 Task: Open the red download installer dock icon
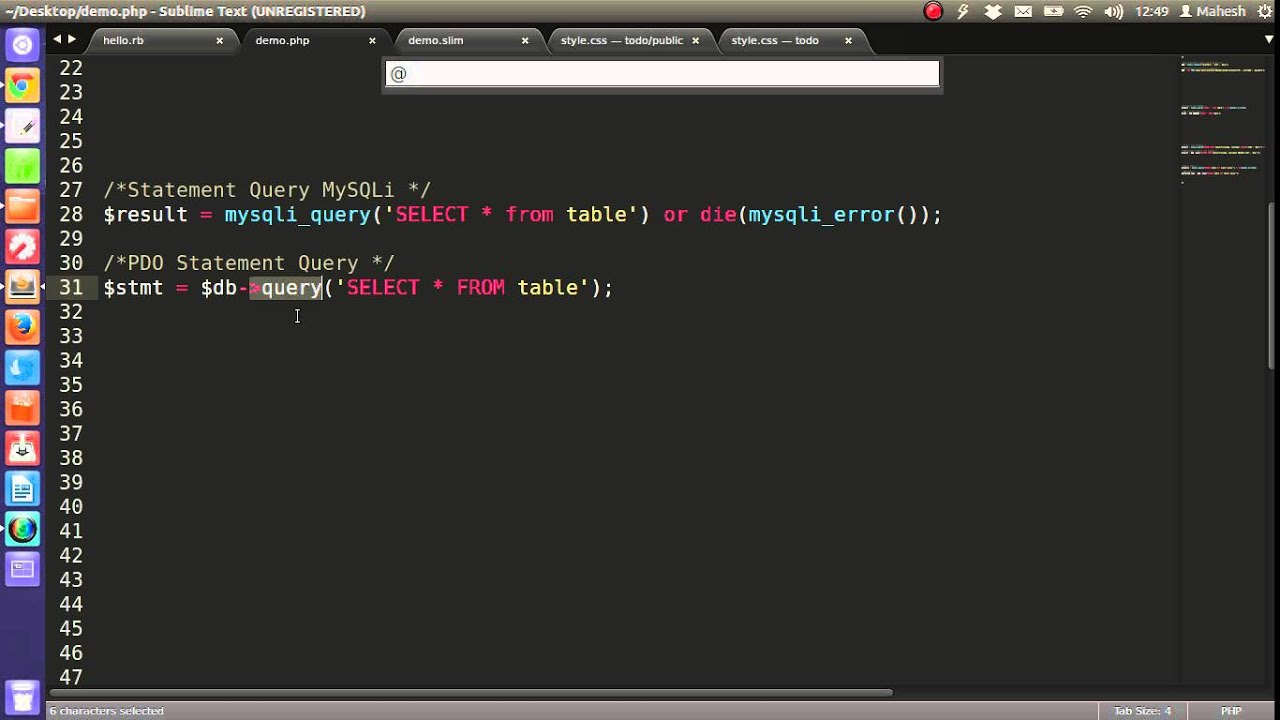click(22, 448)
